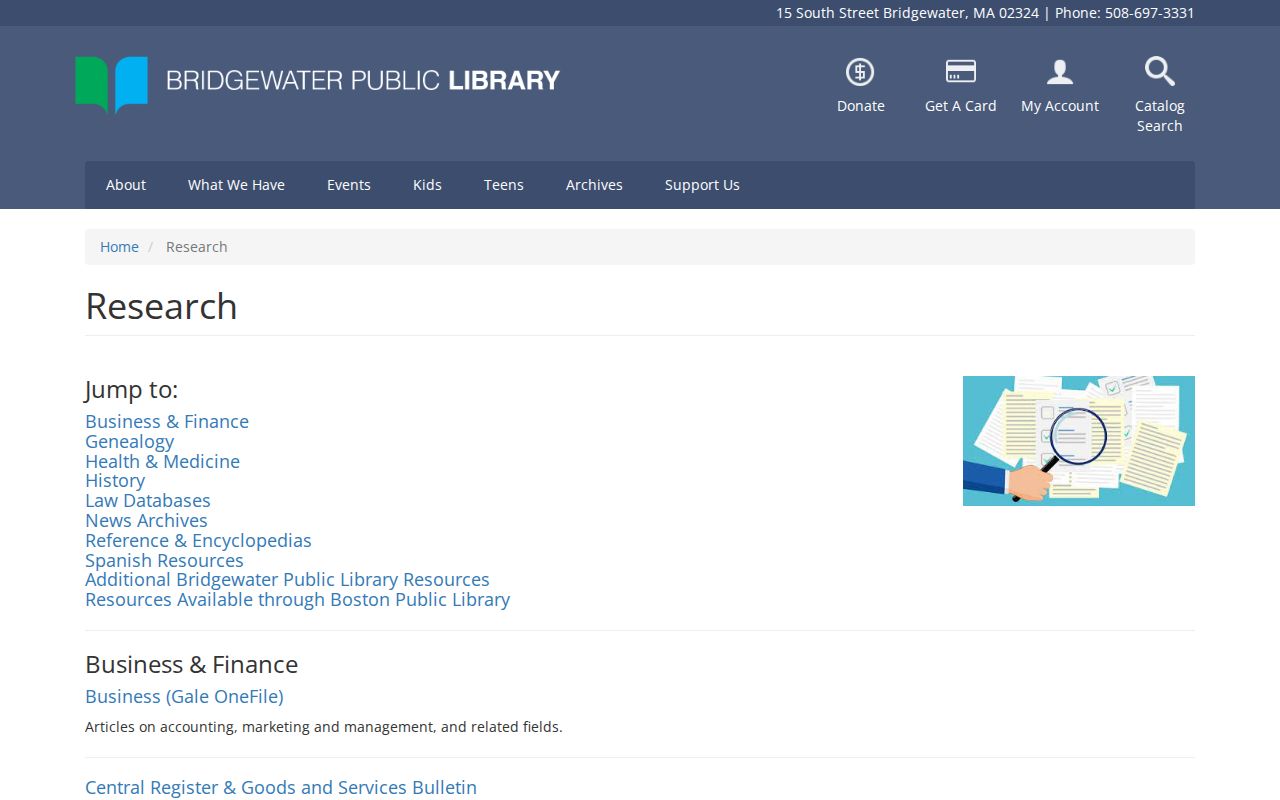
Task: Click the Get A Card icon
Action: (x=961, y=72)
